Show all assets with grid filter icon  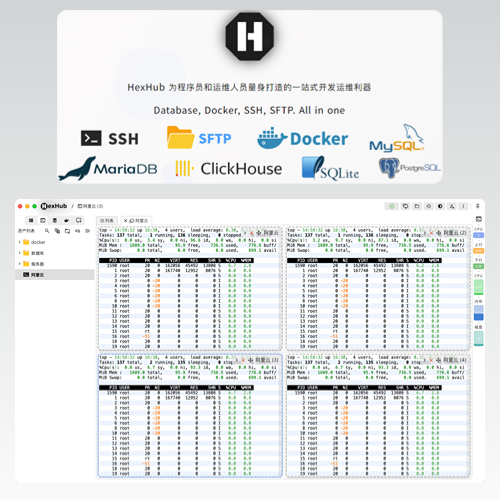[31, 220]
